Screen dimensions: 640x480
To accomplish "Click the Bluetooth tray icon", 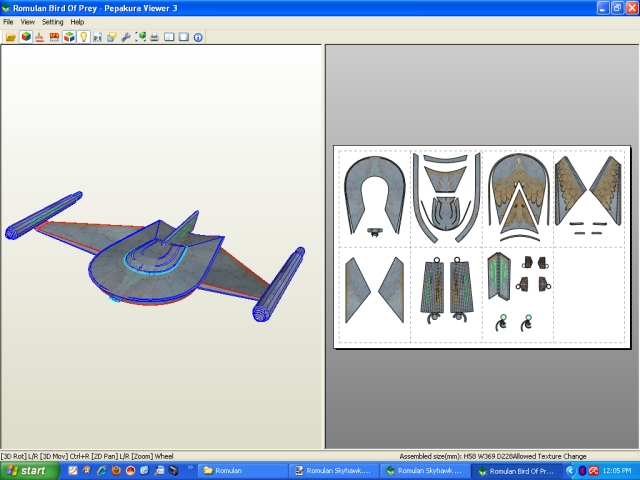I will (582, 471).
